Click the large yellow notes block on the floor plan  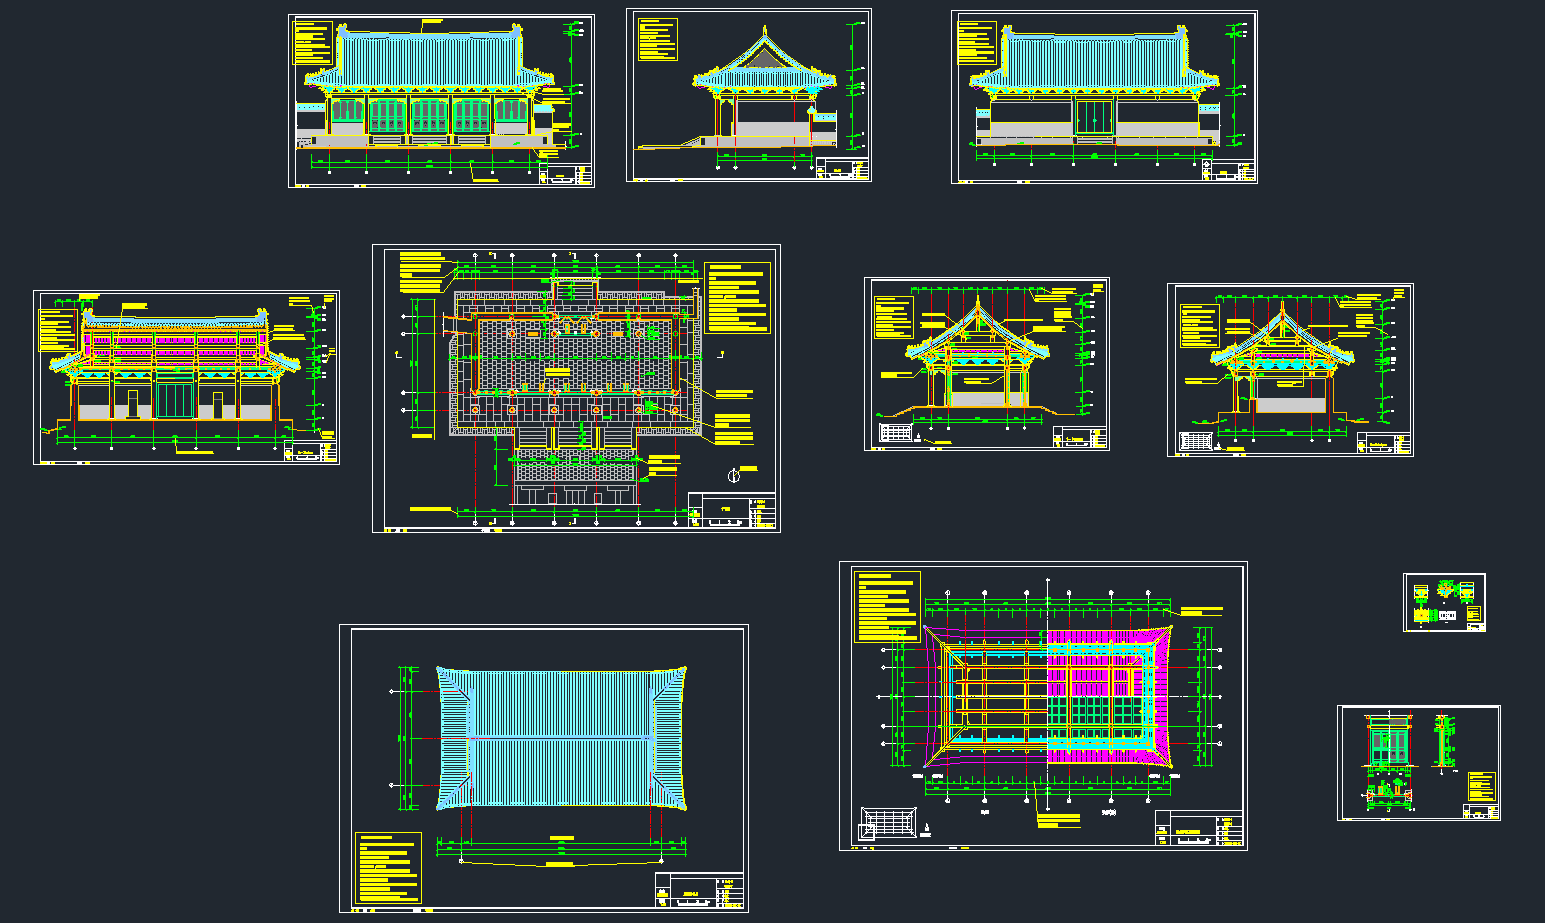[738, 298]
